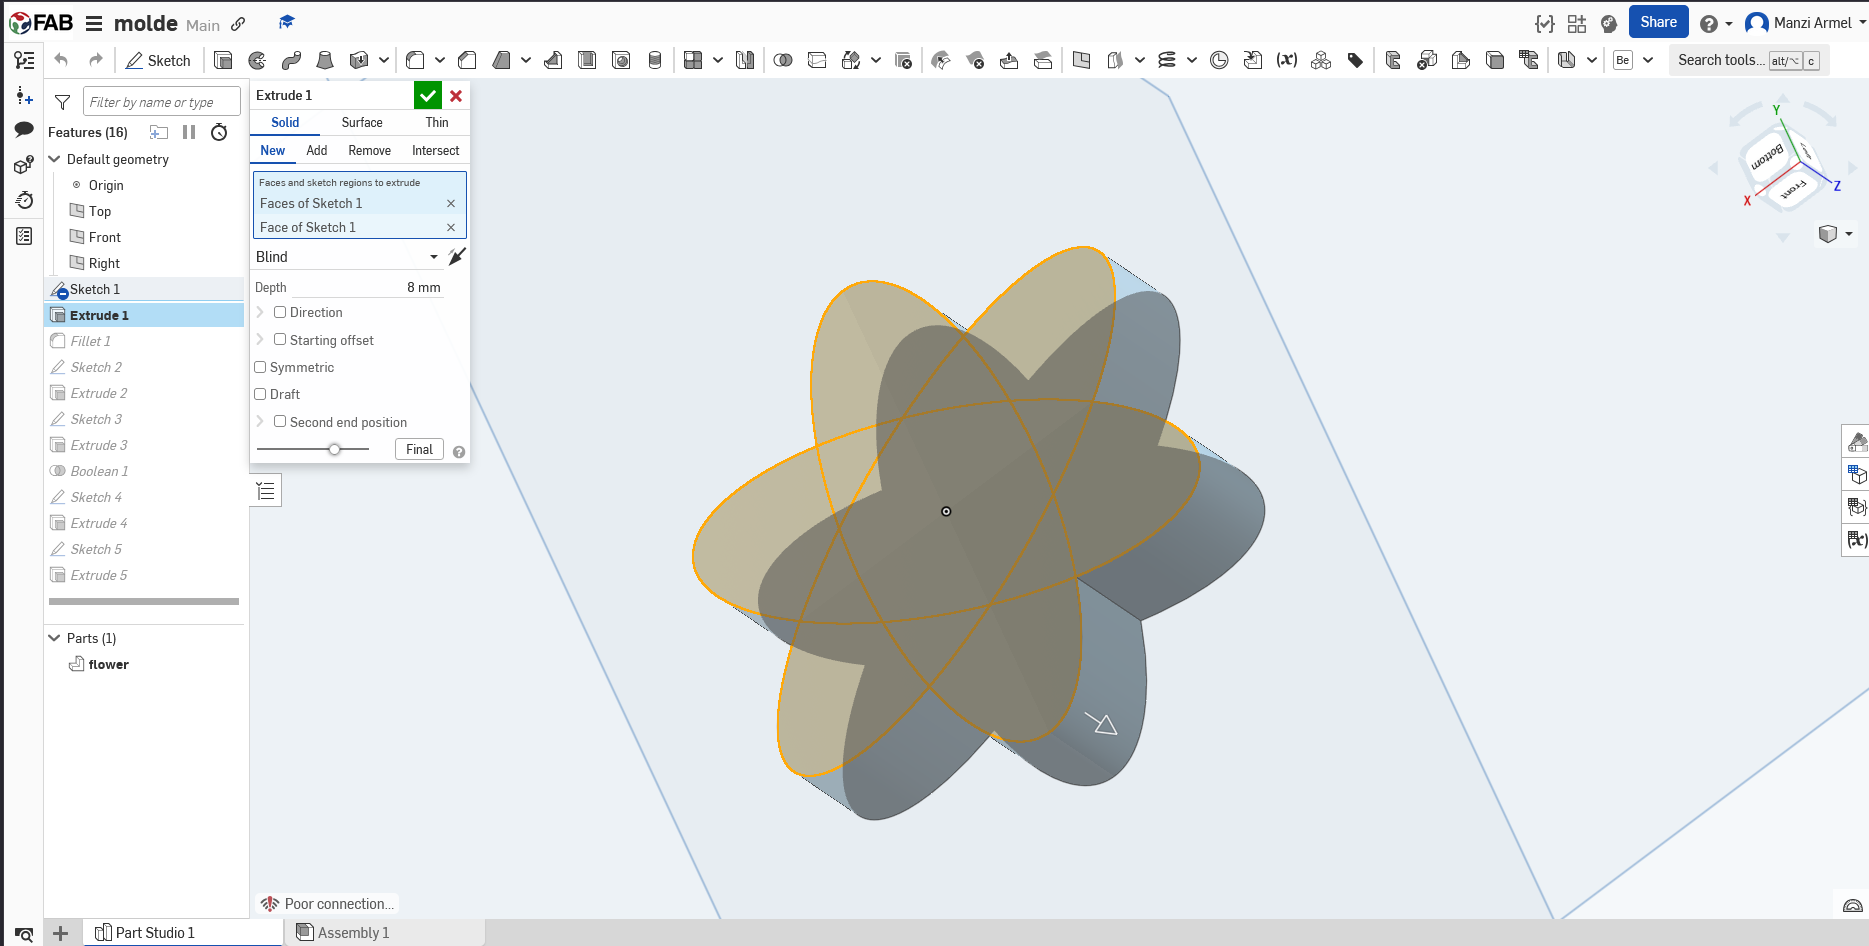Select the Remove operation tab

click(370, 150)
